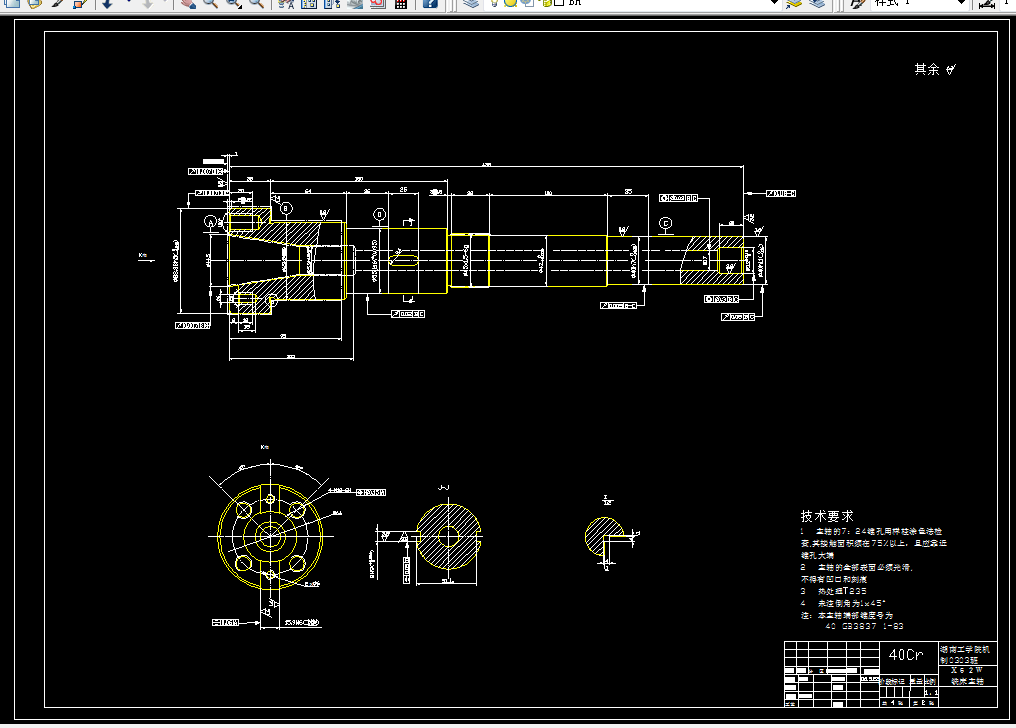Toggle layer freeze in current viewport icon

point(528,3)
